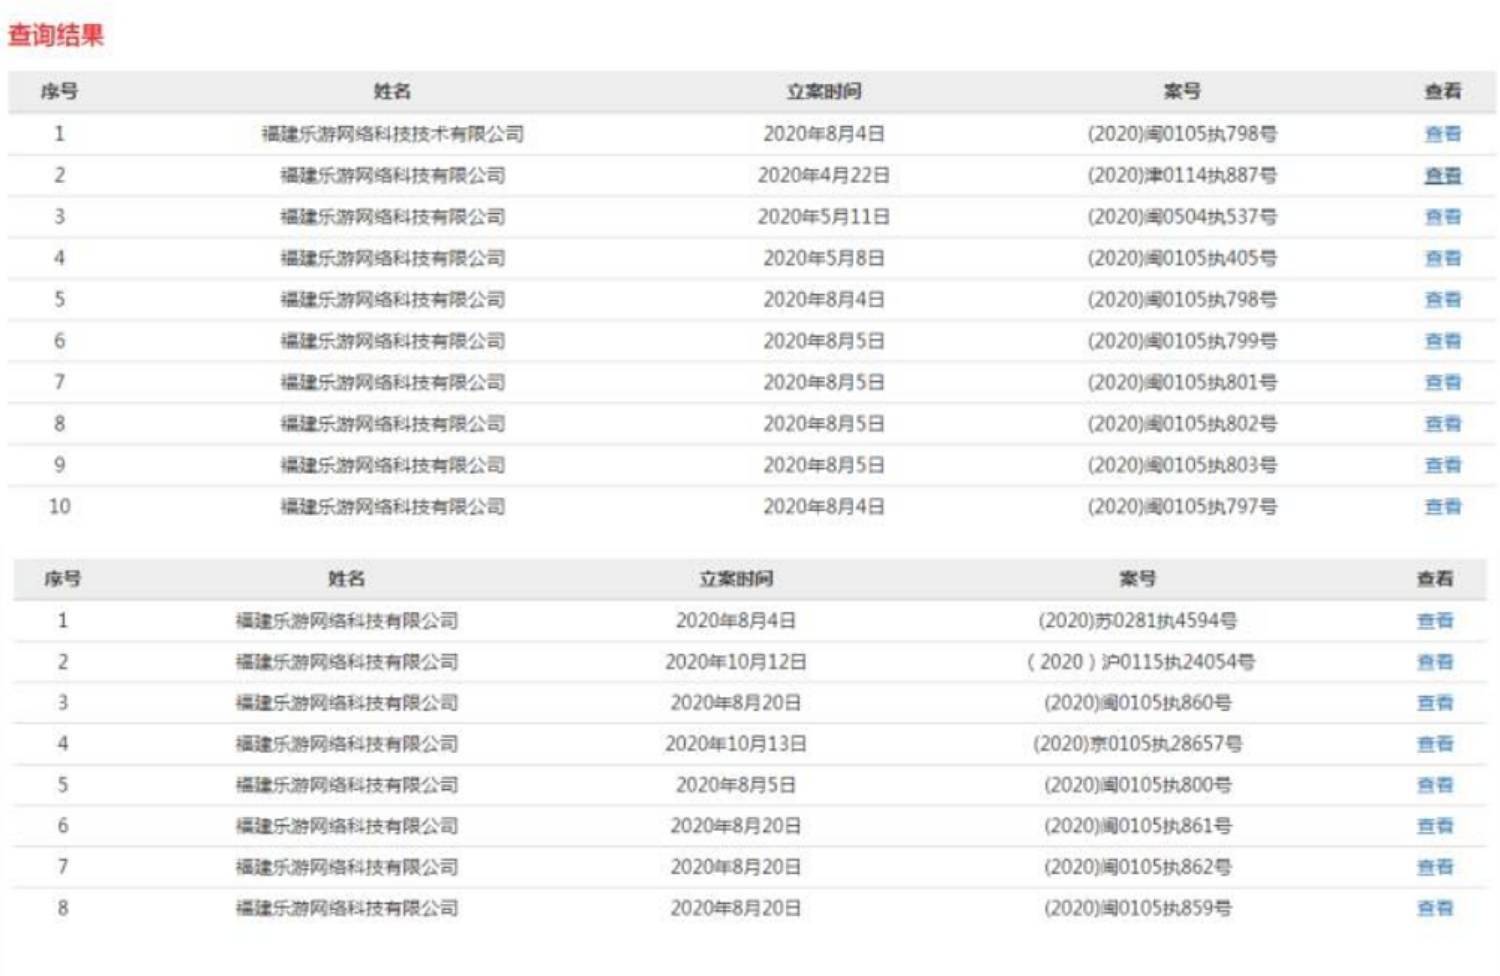Click the date 2020年10月13日
Image resolution: width=1500 pixels, height=976 pixels.
[736, 744]
